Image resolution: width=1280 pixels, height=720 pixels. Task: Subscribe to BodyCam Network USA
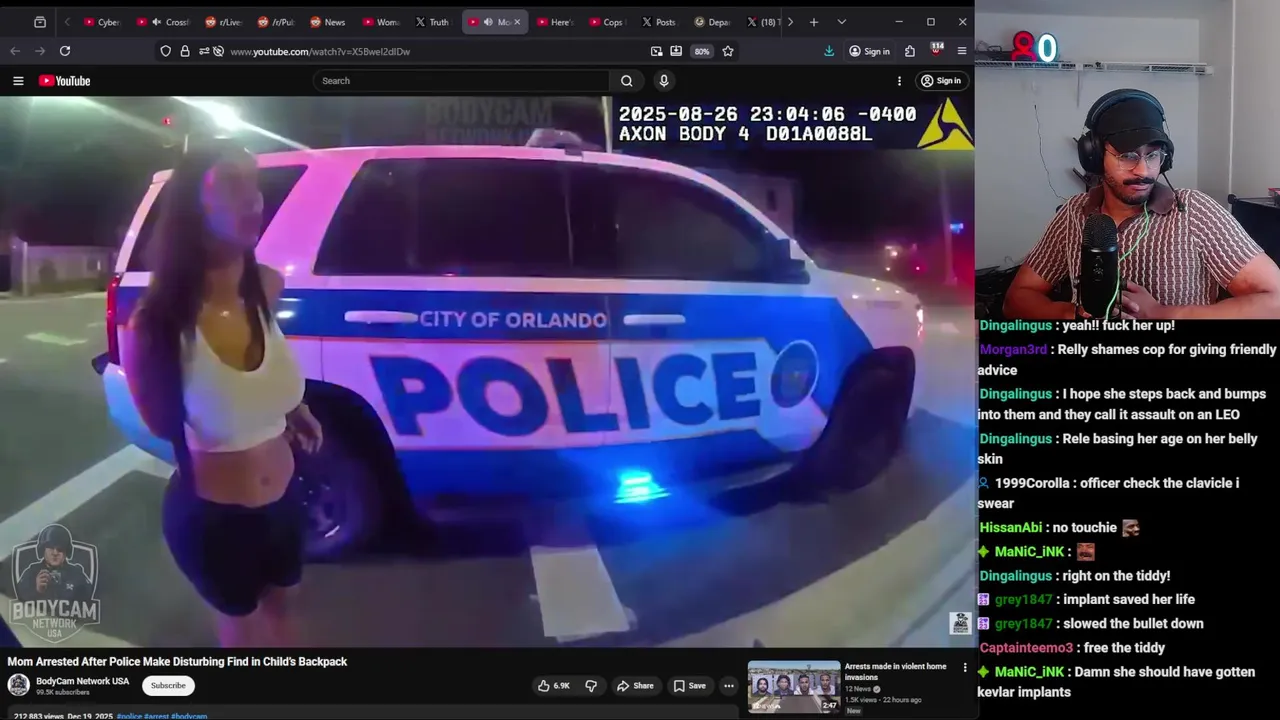pos(168,686)
